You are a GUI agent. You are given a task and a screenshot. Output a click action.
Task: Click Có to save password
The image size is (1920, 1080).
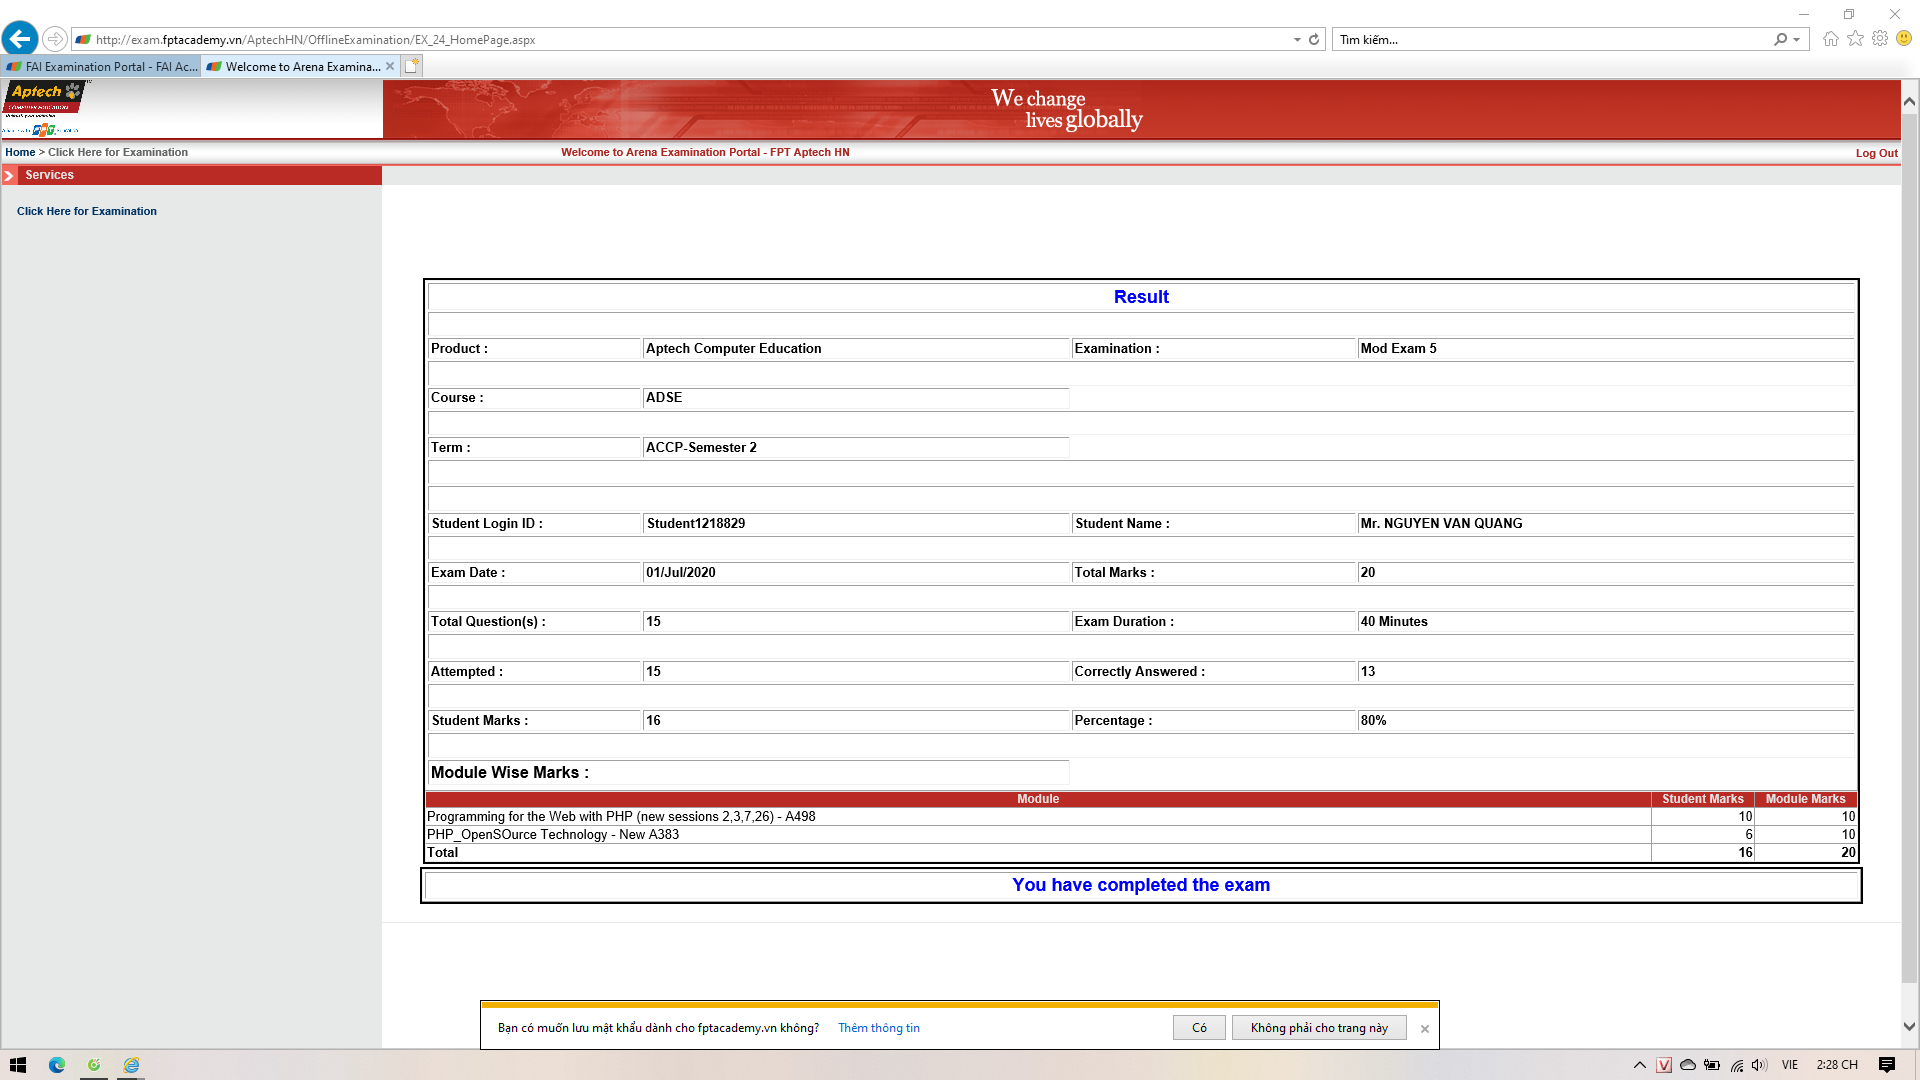pos(1199,1028)
